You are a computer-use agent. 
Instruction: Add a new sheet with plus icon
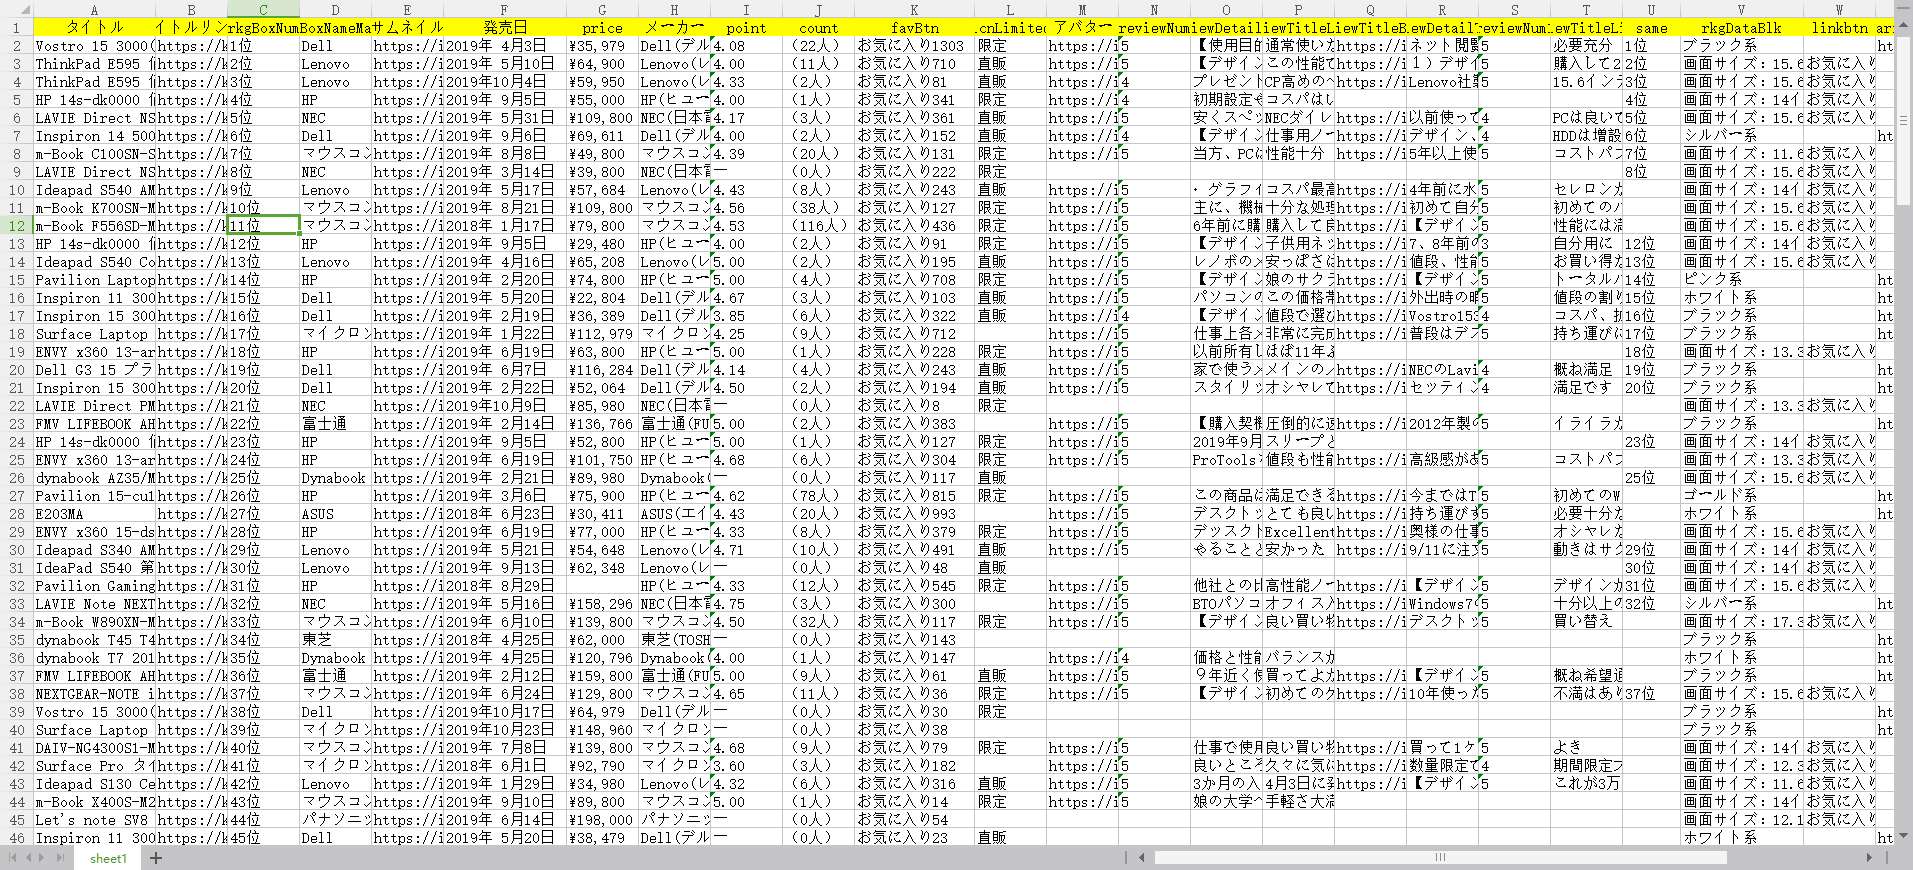156,858
